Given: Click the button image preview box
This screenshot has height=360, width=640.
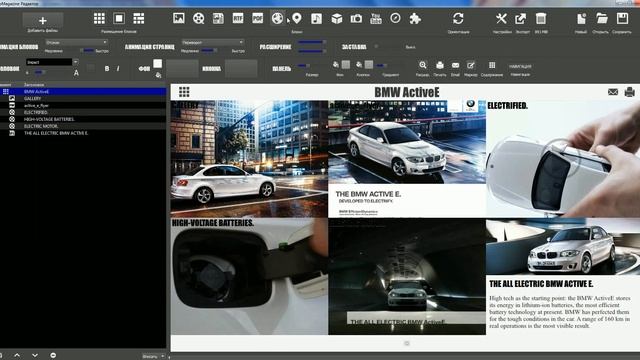Looking at the screenshot, I should [x=241, y=69].
